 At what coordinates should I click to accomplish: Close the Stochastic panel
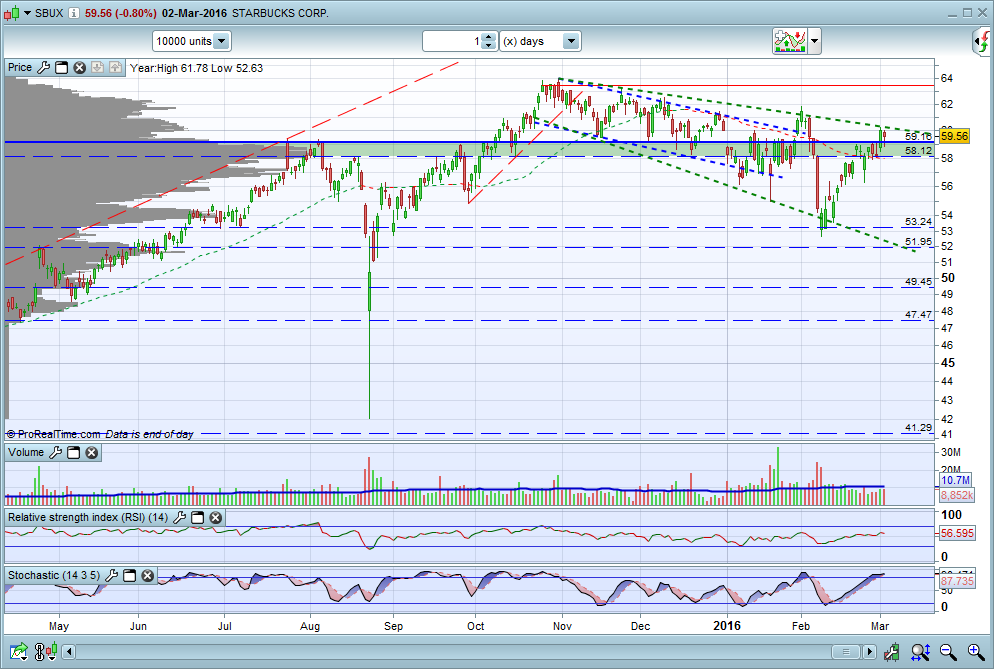pos(148,575)
